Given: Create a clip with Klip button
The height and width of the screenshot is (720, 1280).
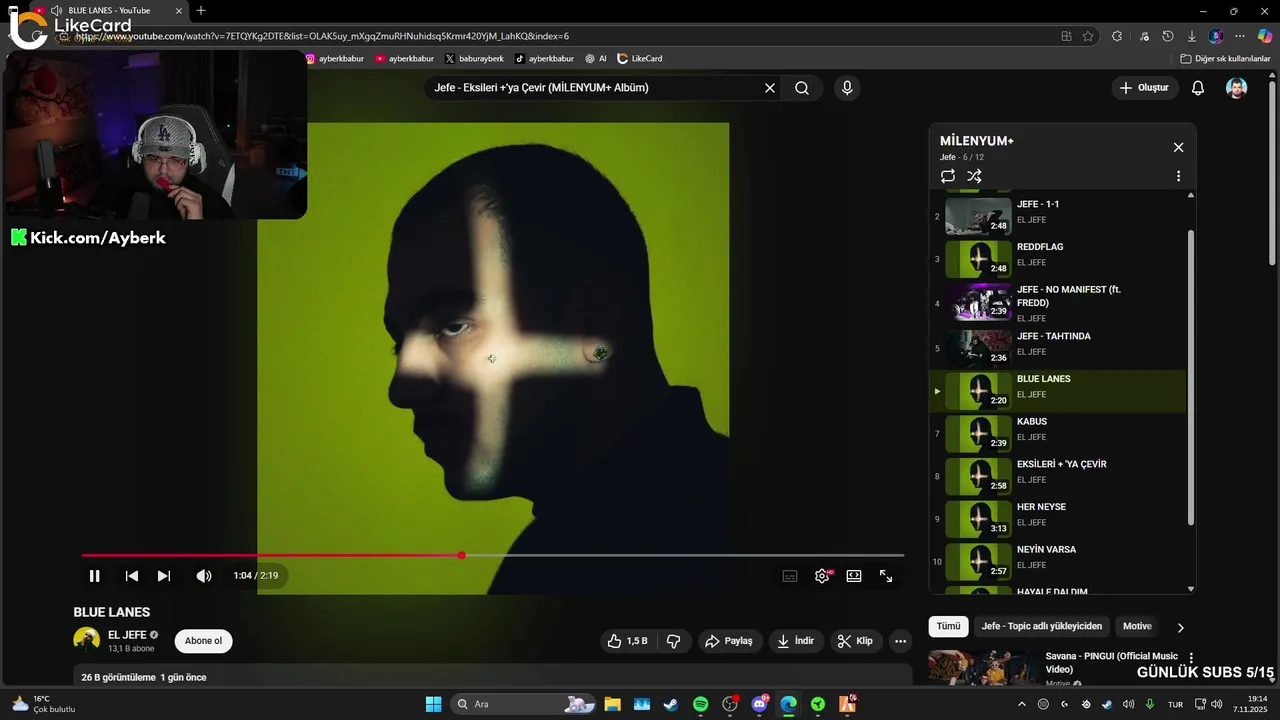Looking at the screenshot, I should [x=855, y=641].
